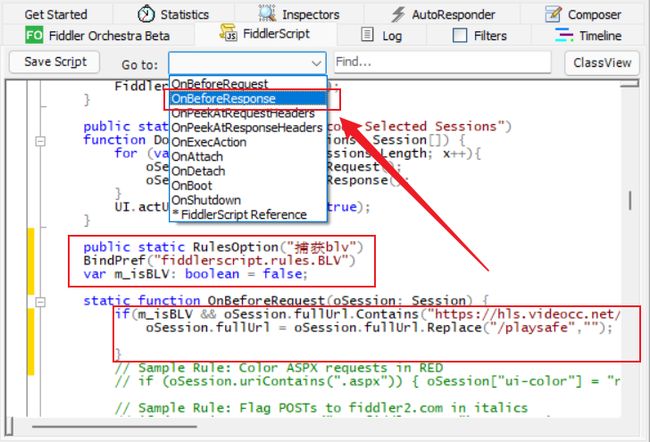Click the m_isBLV fullUrl.Contains if-statement line
Viewport: 650px width, 442px height.
(x=367, y=314)
